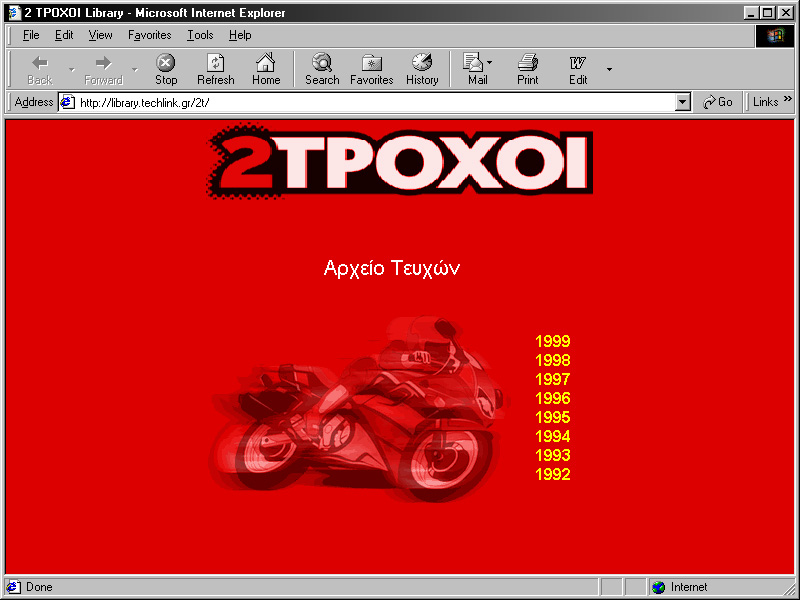Click the Go button beside address bar
Viewport: 800px width, 600px height.
click(718, 102)
